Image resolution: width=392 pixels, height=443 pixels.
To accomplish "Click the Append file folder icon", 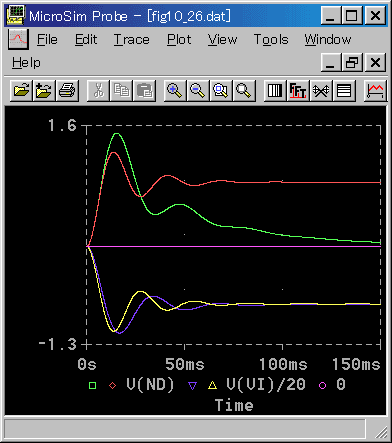I will (44, 90).
